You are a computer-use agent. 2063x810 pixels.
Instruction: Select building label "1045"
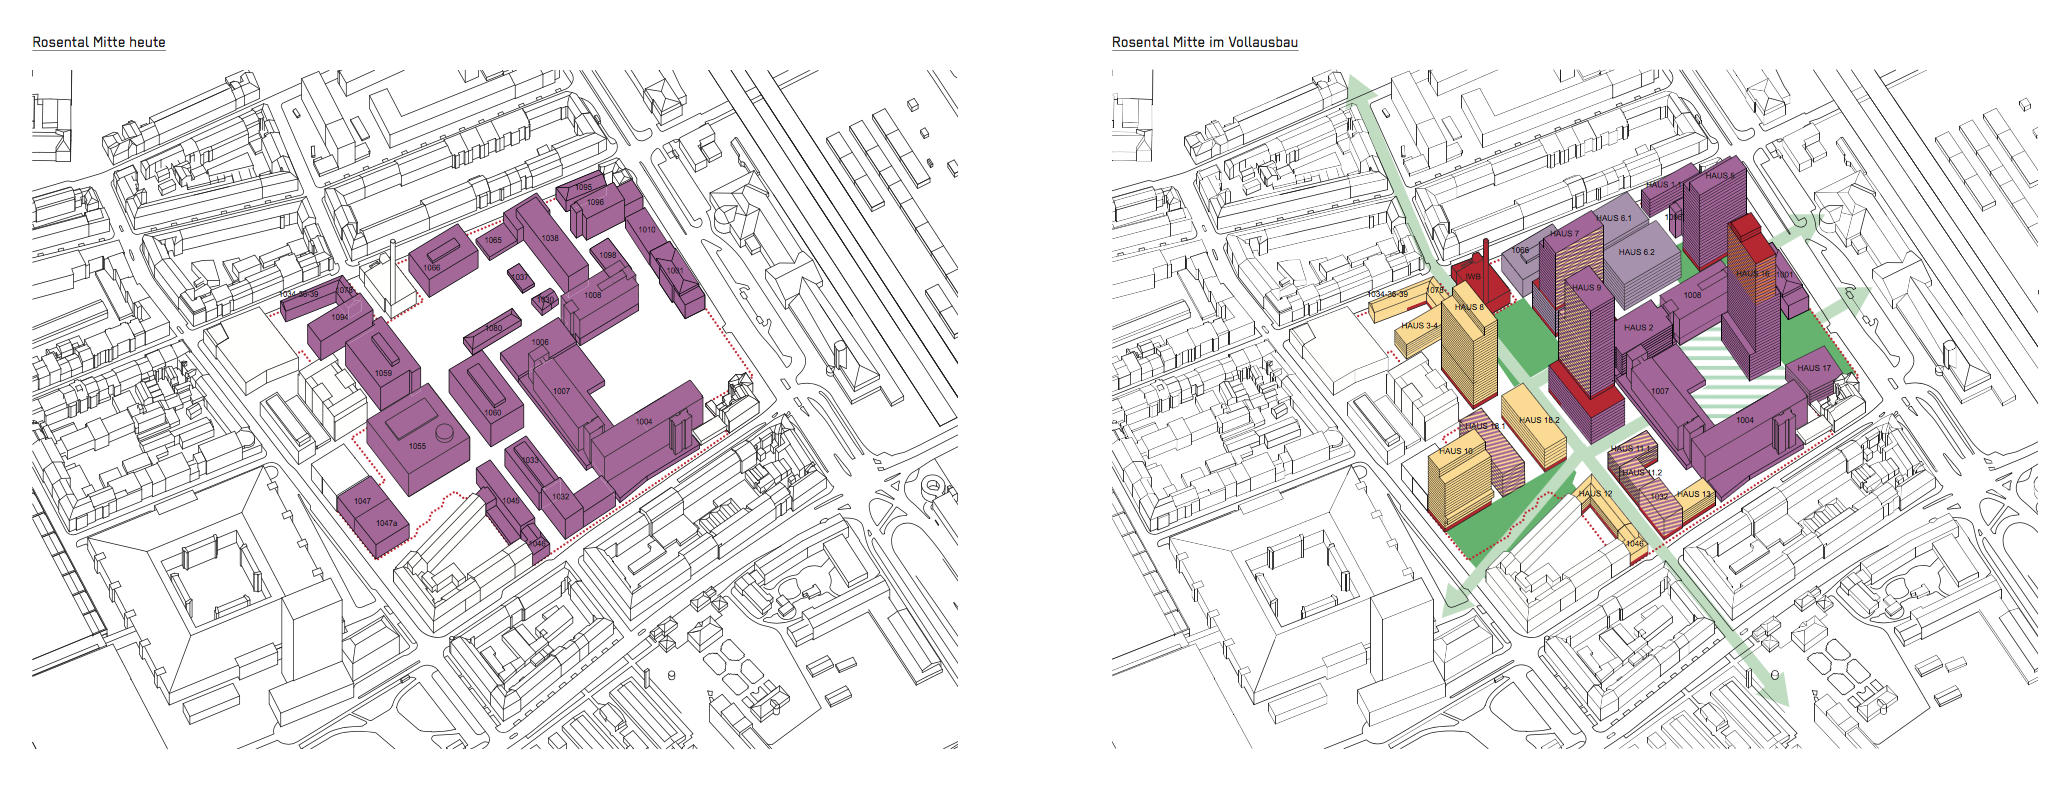(511, 500)
